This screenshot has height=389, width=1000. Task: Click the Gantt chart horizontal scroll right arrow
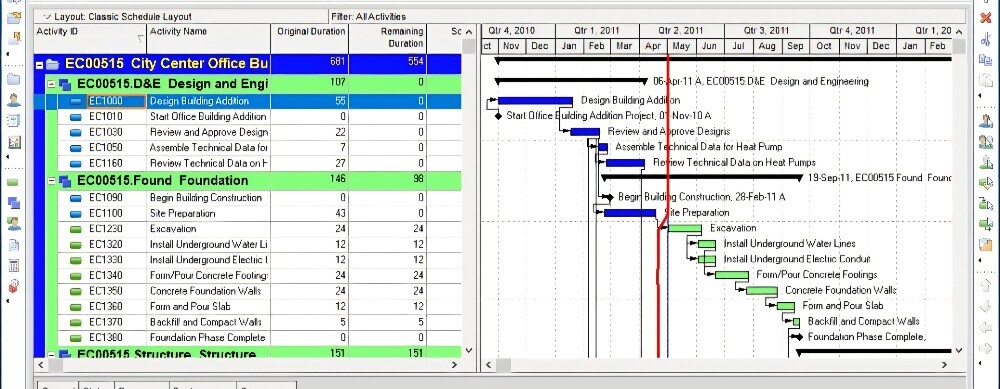tap(945, 365)
